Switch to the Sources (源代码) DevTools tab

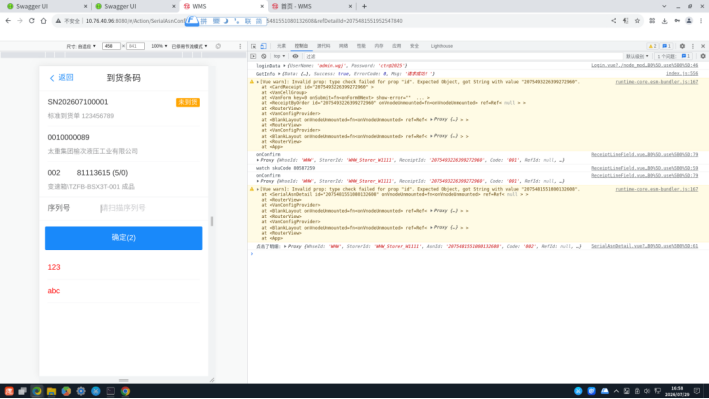(323, 46)
